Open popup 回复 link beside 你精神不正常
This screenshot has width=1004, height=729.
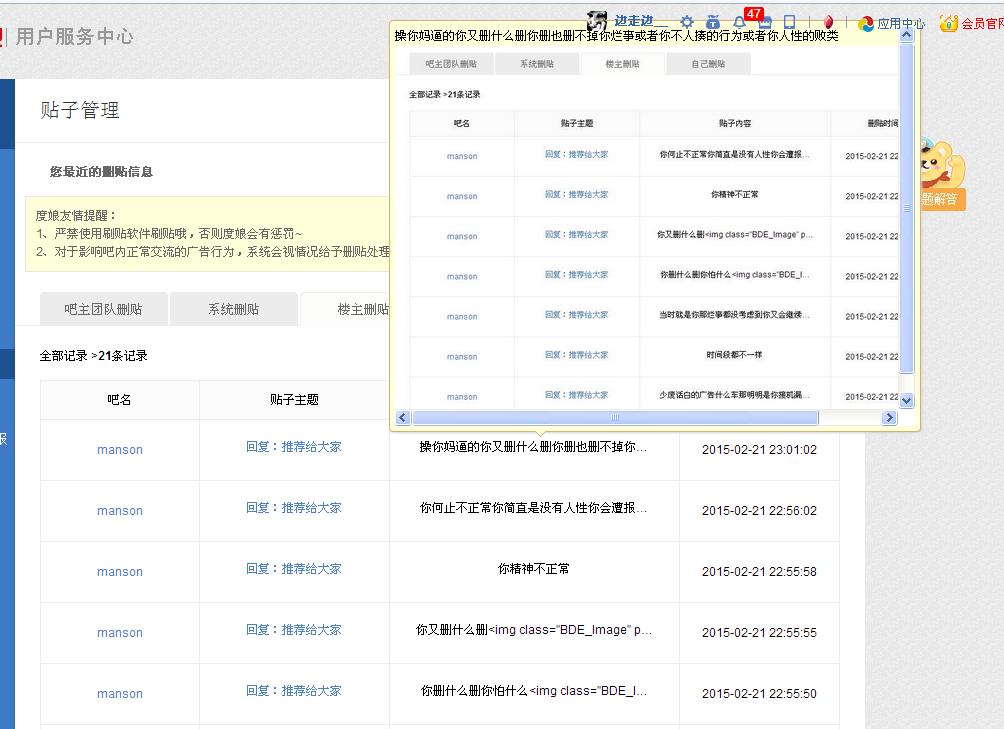click(x=576, y=194)
